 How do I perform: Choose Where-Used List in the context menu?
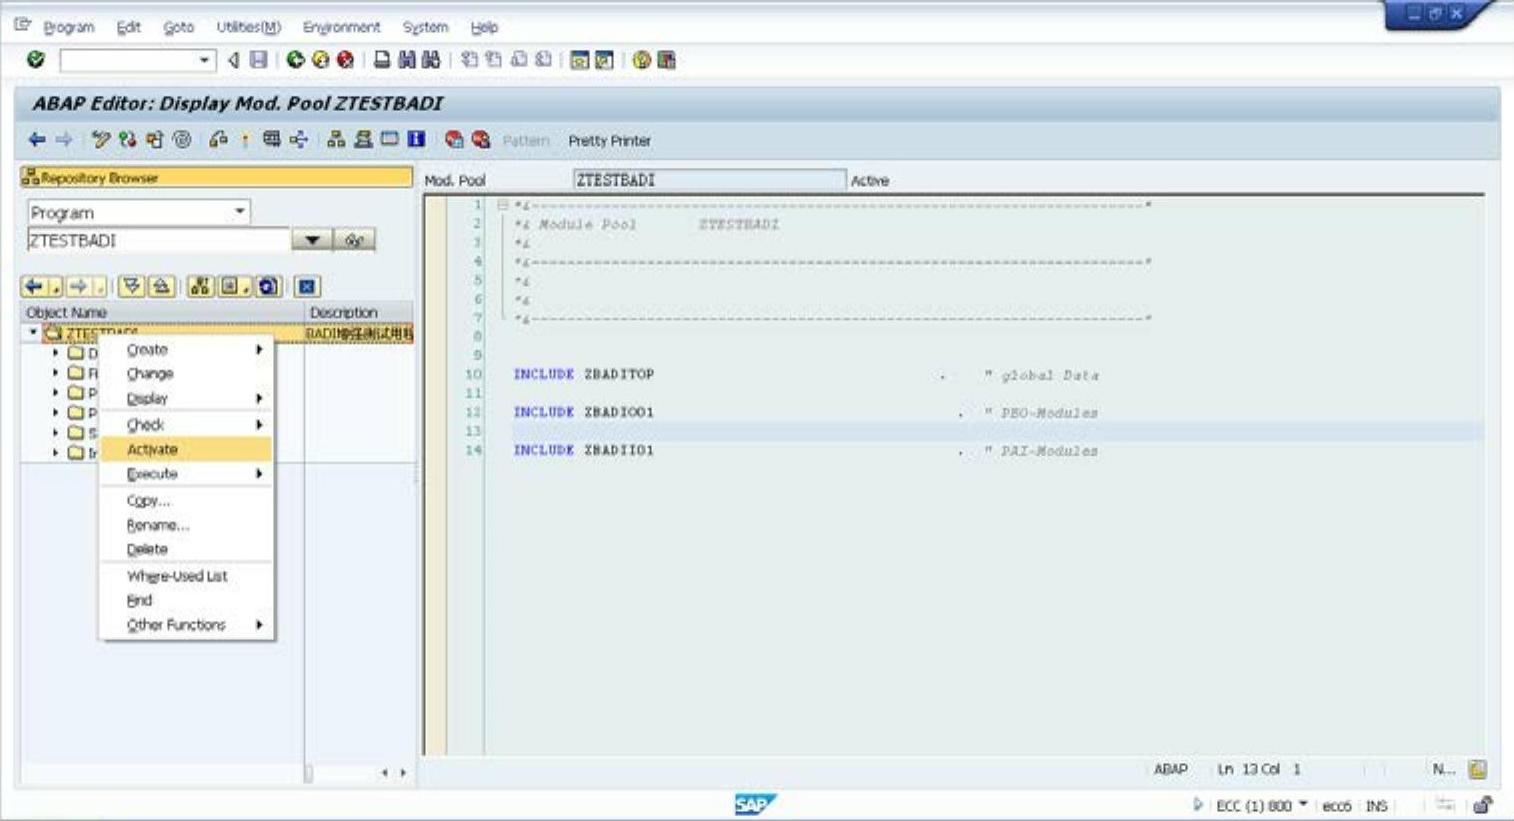tap(186, 576)
